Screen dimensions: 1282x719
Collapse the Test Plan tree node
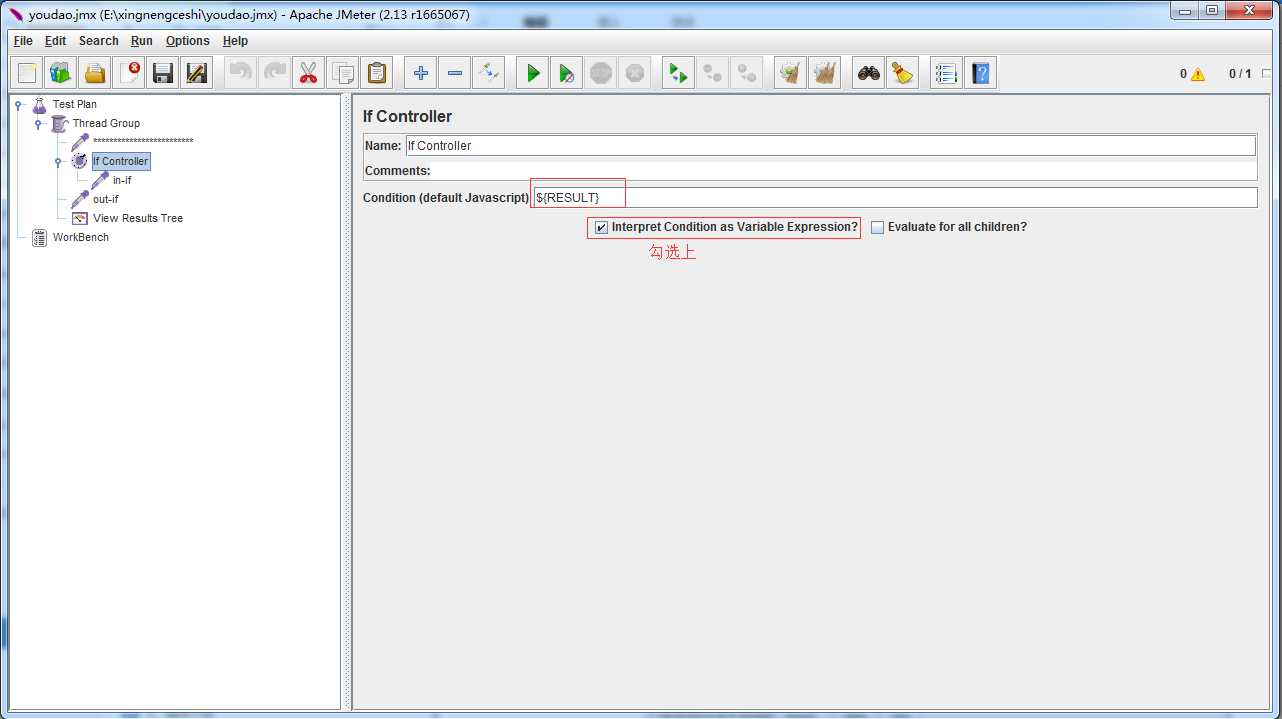click(x=18, y=104)
